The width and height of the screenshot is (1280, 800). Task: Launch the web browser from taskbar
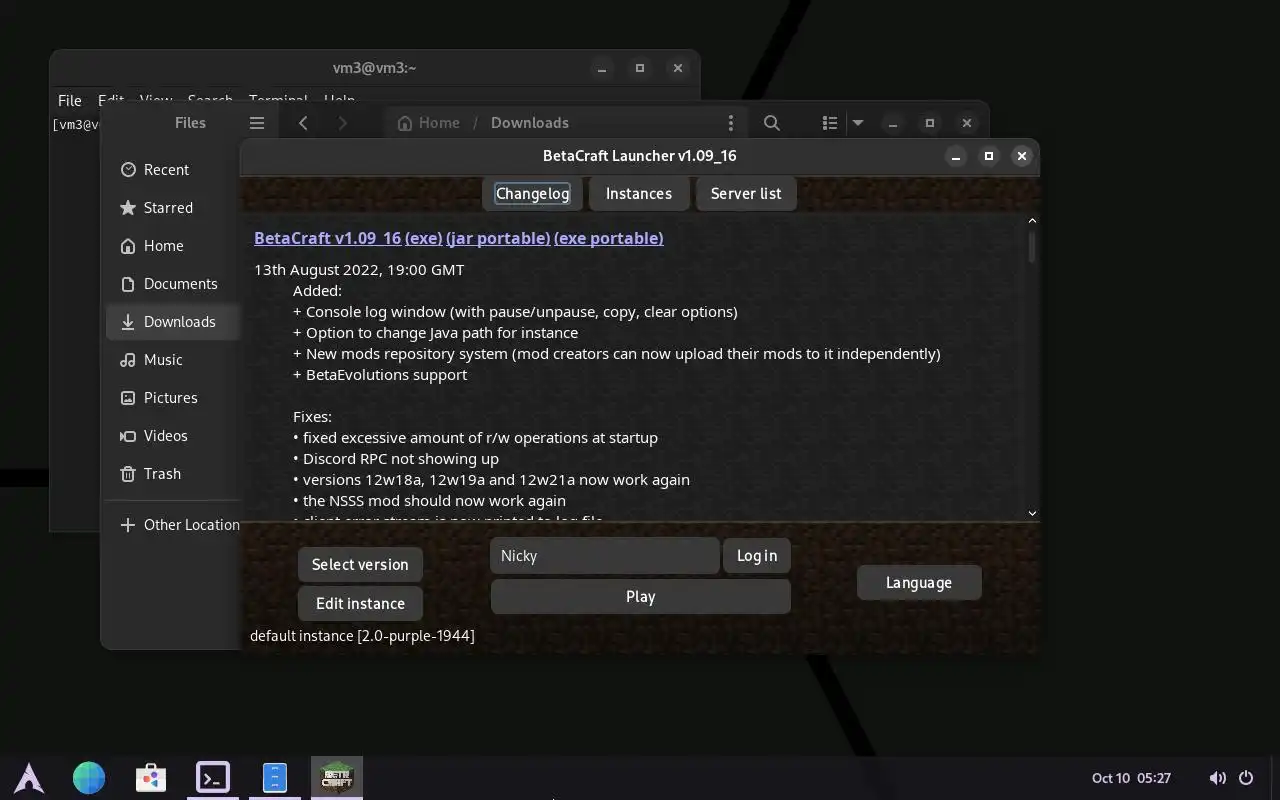point(89,777)
